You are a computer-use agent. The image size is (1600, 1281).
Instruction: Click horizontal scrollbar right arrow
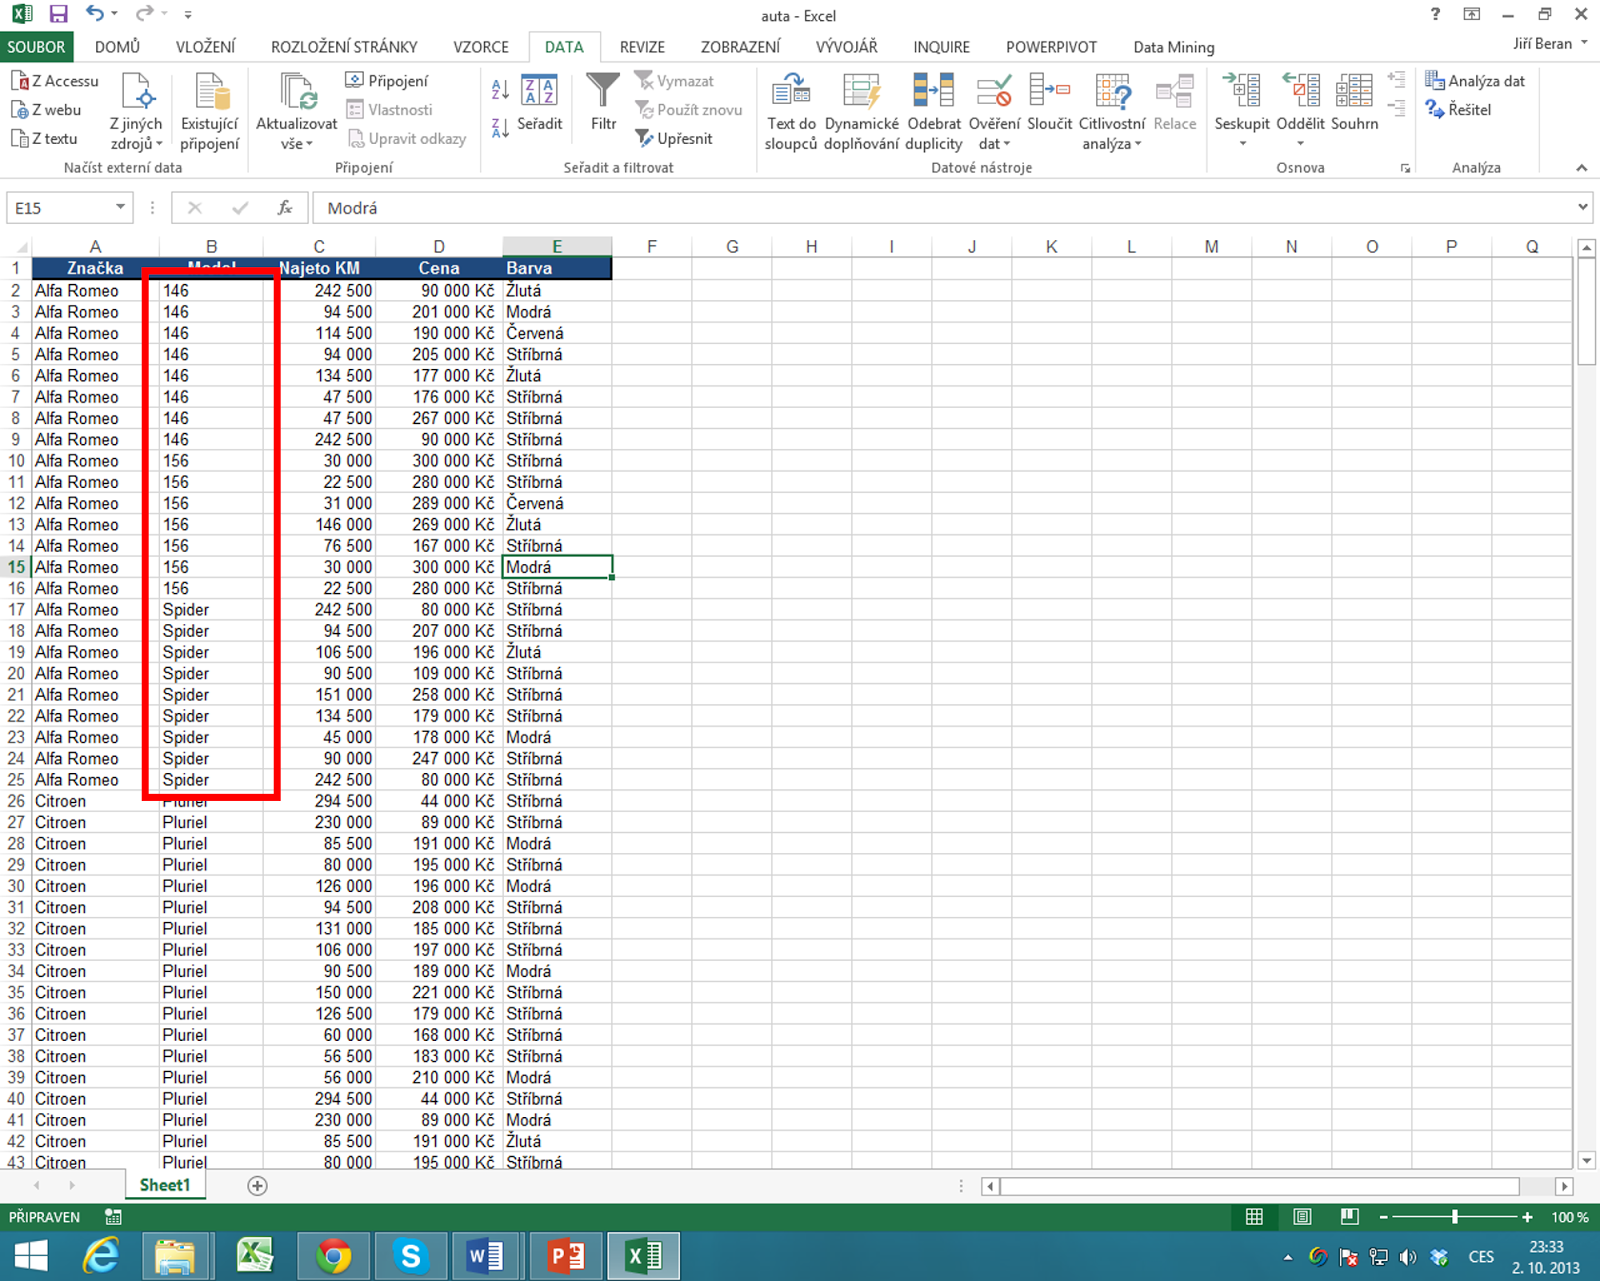click(x=1564, y=1186)
